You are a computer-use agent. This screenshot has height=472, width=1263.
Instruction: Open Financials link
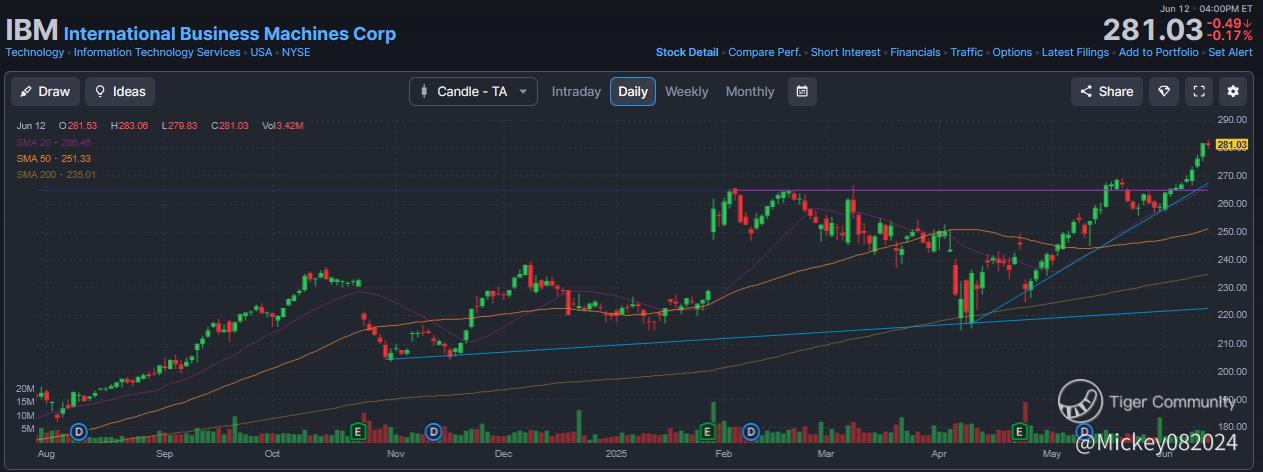click(915, 52)
